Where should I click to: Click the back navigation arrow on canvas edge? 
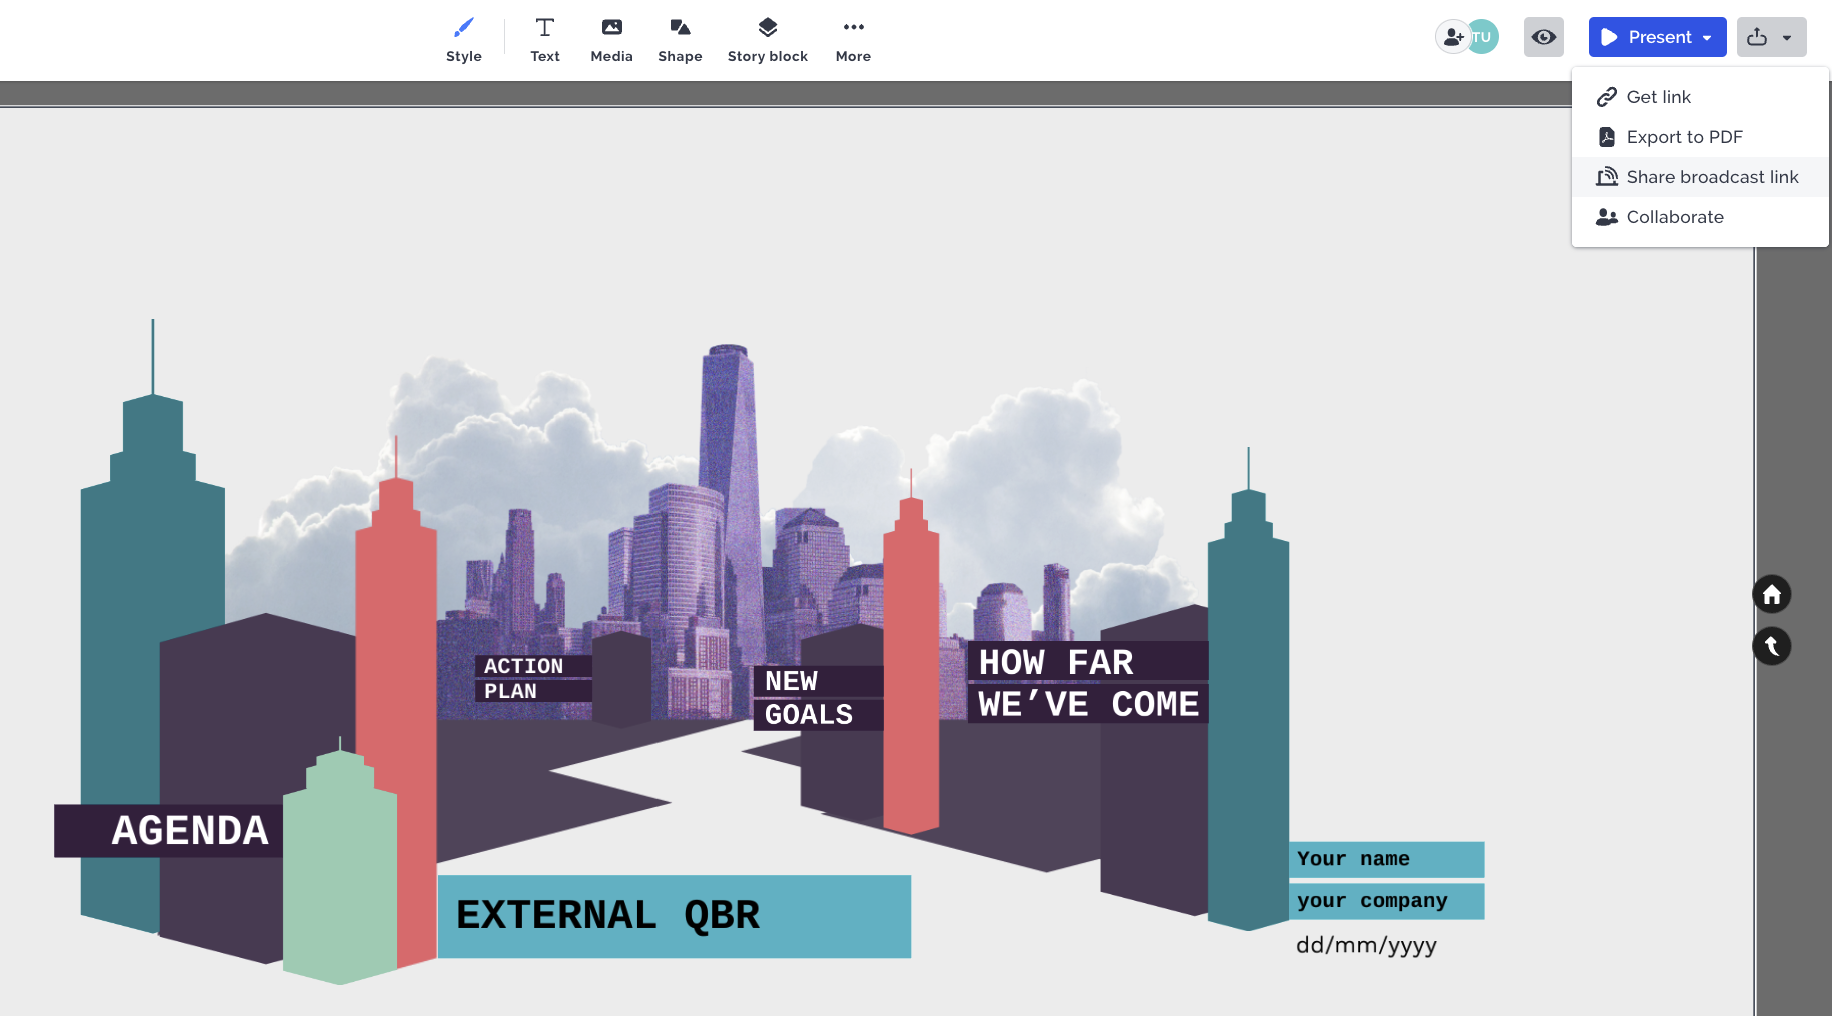click(1771, 646)
